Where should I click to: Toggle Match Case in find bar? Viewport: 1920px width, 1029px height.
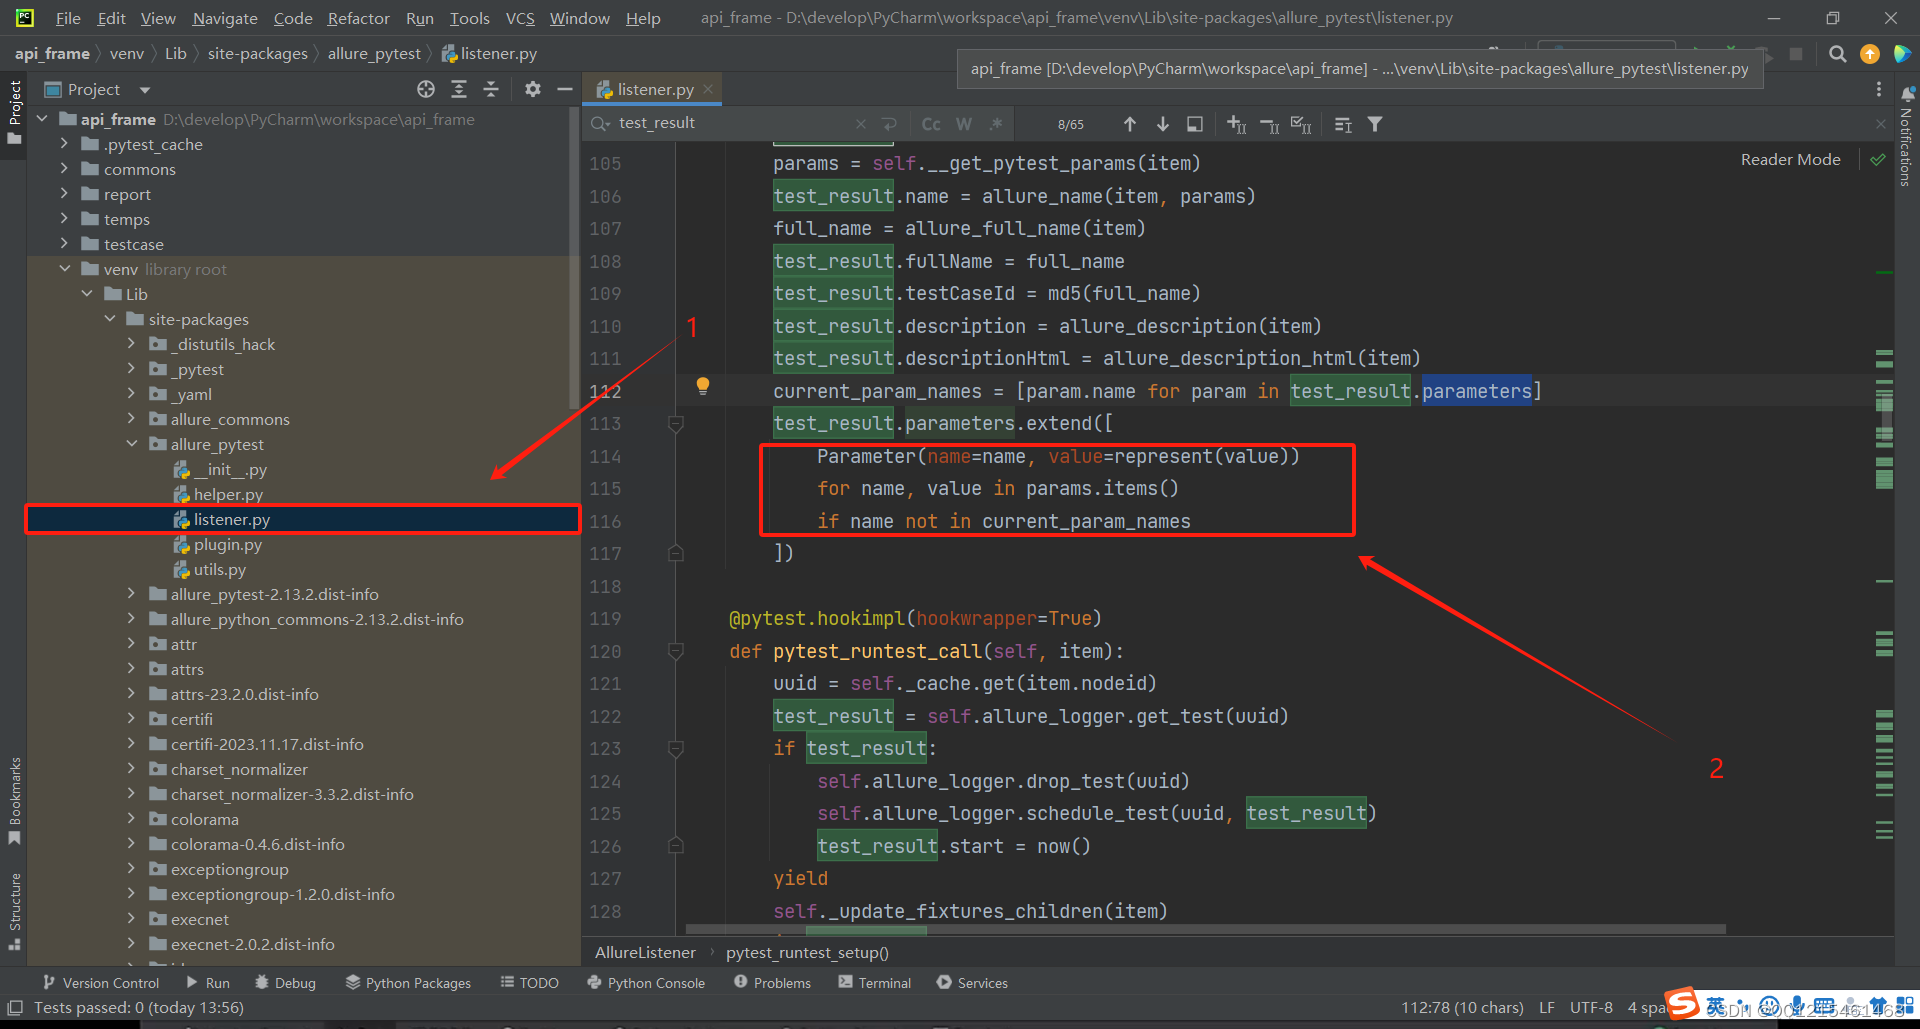pos(931,124)
